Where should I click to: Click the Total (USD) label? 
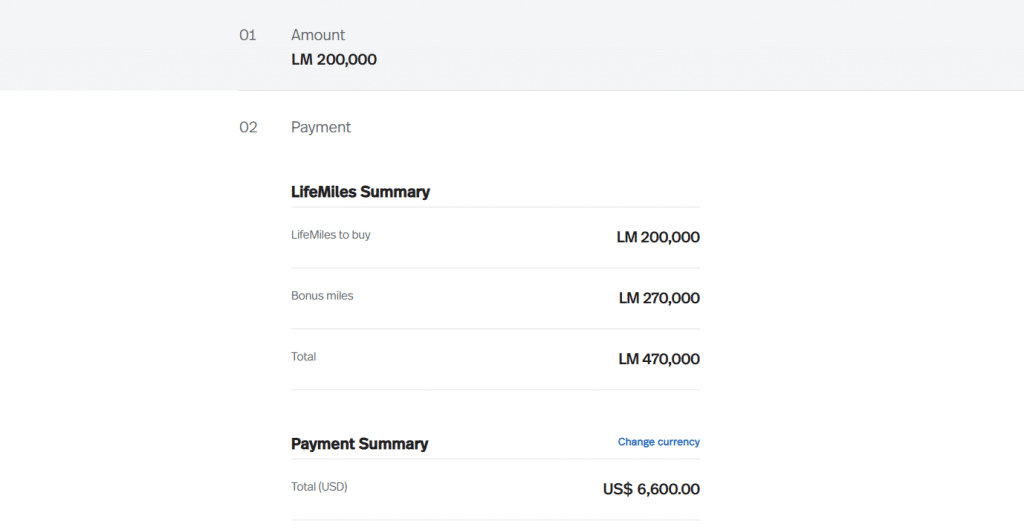tap(319, 487)
